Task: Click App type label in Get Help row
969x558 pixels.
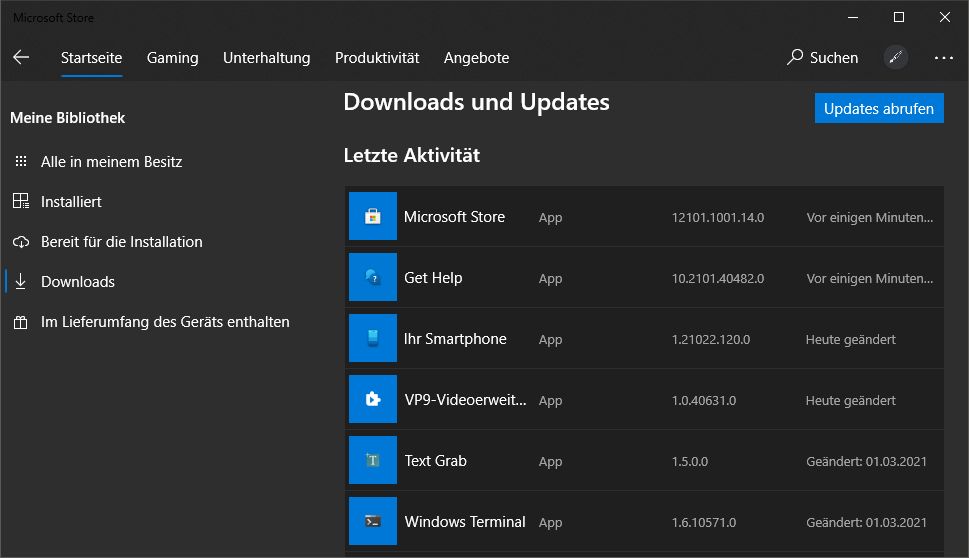Action: tap(550, 279)
